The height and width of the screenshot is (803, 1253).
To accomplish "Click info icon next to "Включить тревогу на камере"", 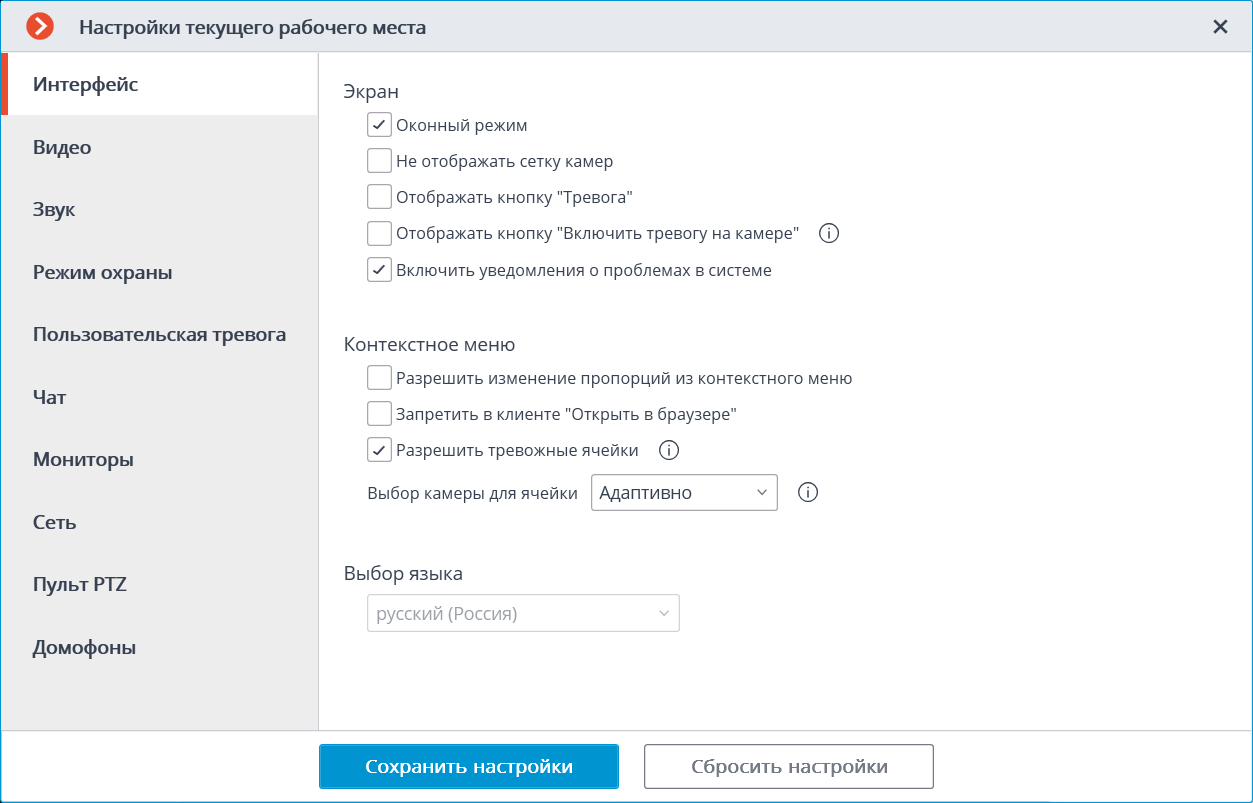I will 828,234.
